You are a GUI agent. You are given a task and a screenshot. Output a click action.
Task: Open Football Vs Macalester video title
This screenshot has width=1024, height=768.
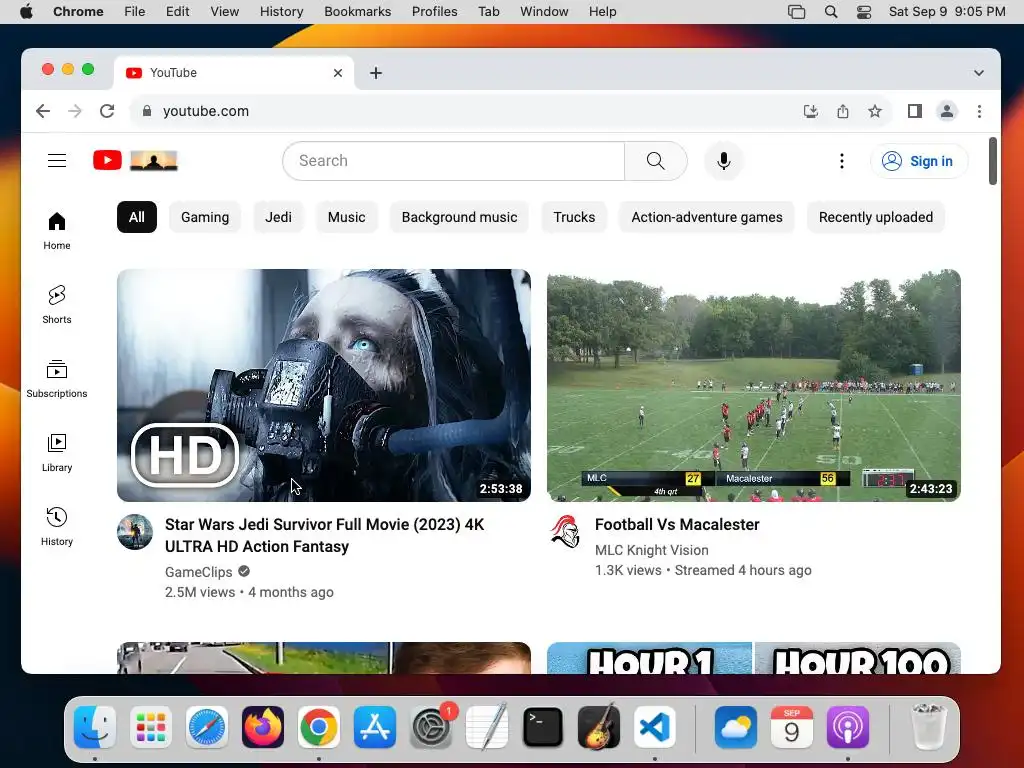(677, 524)
